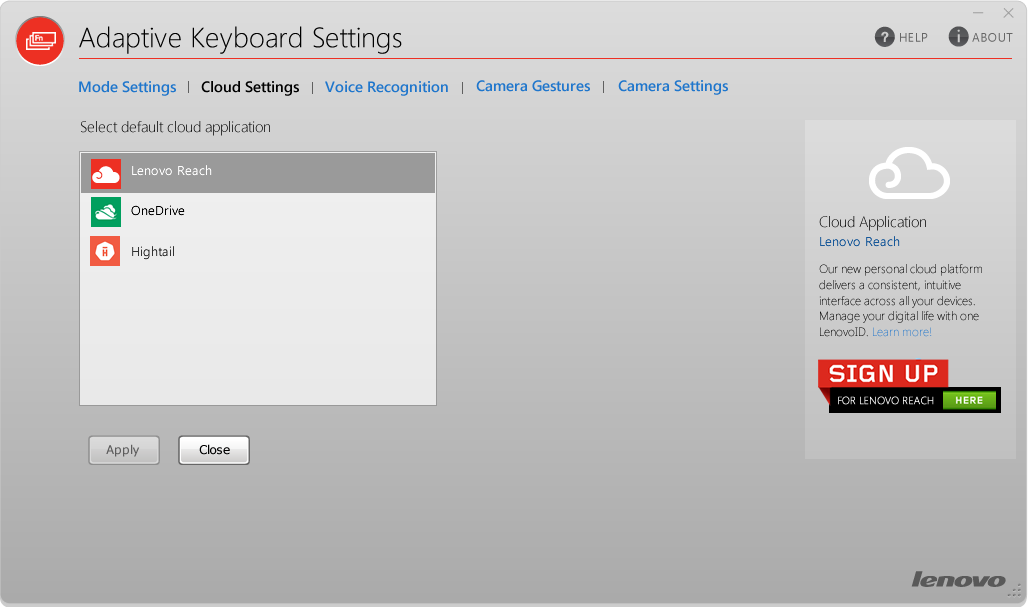Click the Hightail hexagon icon
Image resolution: width=1028 pixels, height=607 pixels.
coord(105,251)
